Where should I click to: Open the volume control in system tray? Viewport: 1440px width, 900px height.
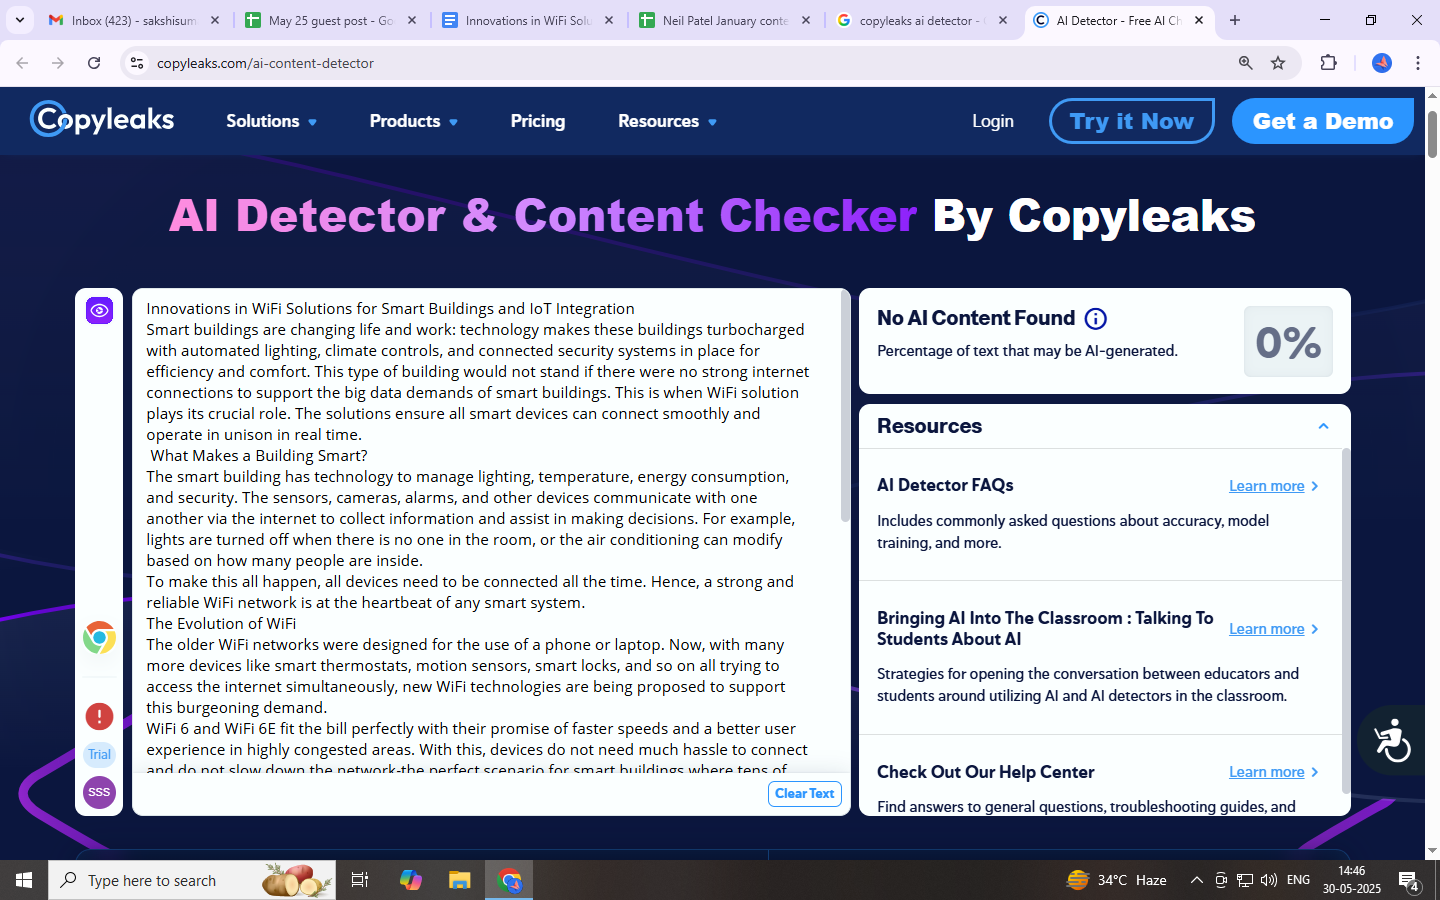(1269, 880)
